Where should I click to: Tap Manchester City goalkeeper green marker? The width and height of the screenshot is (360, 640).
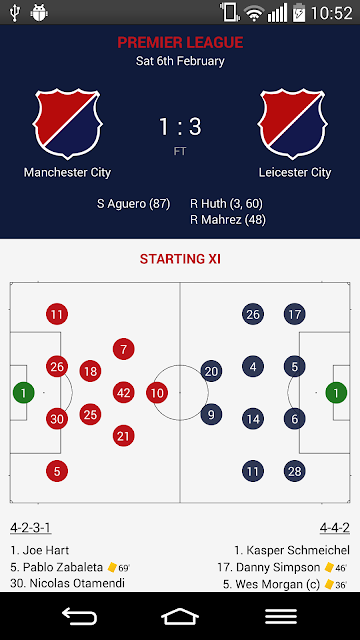pyautogui.click(x=23, y=393)
